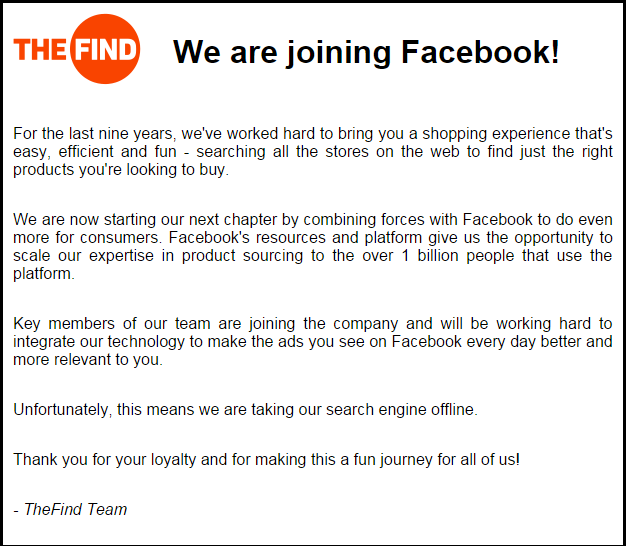Click 'Facebook's resources and platform' text

pyautogui.click(x=295, y=237)
